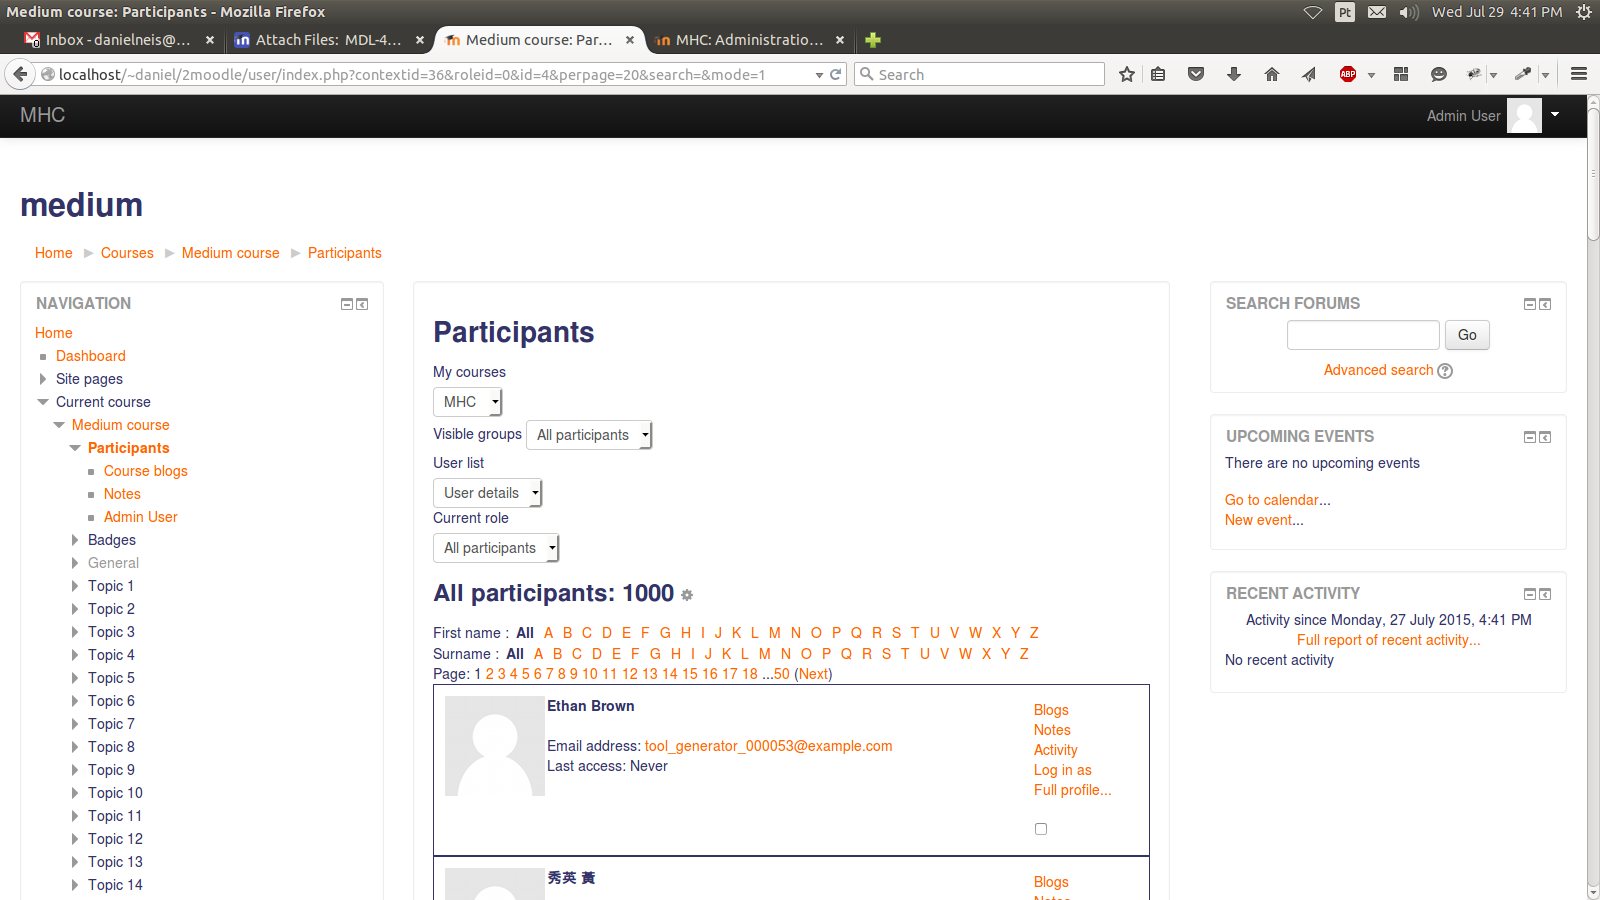Open the Firefox hamburger menu
Viewport: 1600px width, 900px height.
pos(1579,74)
